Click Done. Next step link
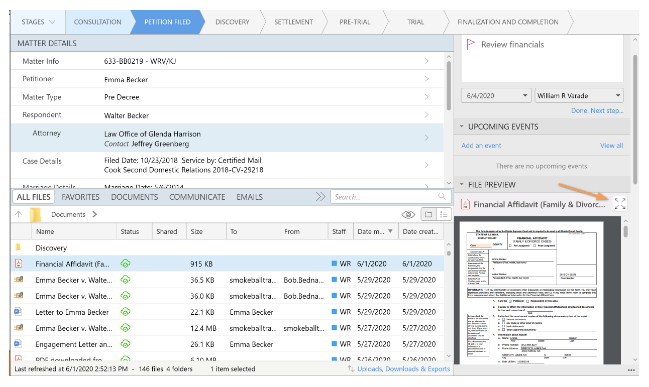This screenshot has height=387, width=649. click(597, 111)
